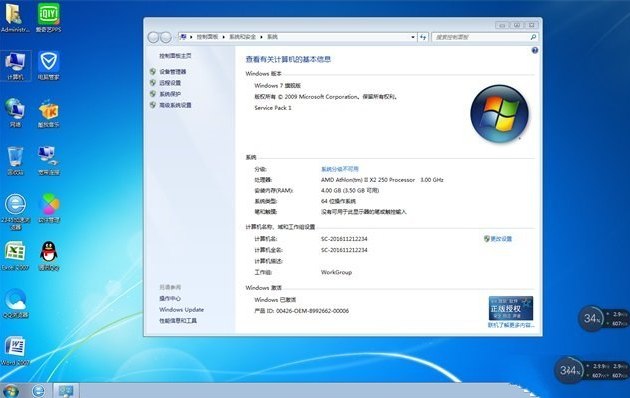This screenshot has width=630, height=398.
Task: Click the Forward arrow in System window
Action: pos(166,37)
